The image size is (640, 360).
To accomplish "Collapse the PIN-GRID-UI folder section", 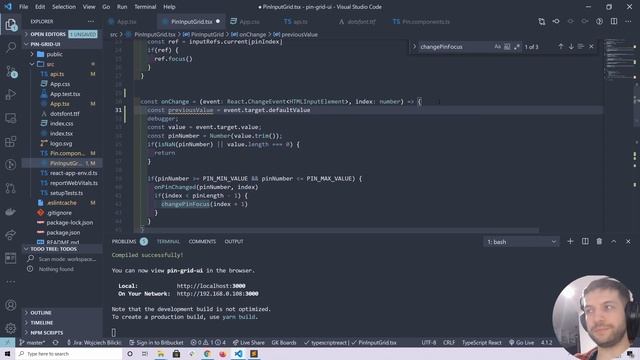I will click(x=62, y=44).
